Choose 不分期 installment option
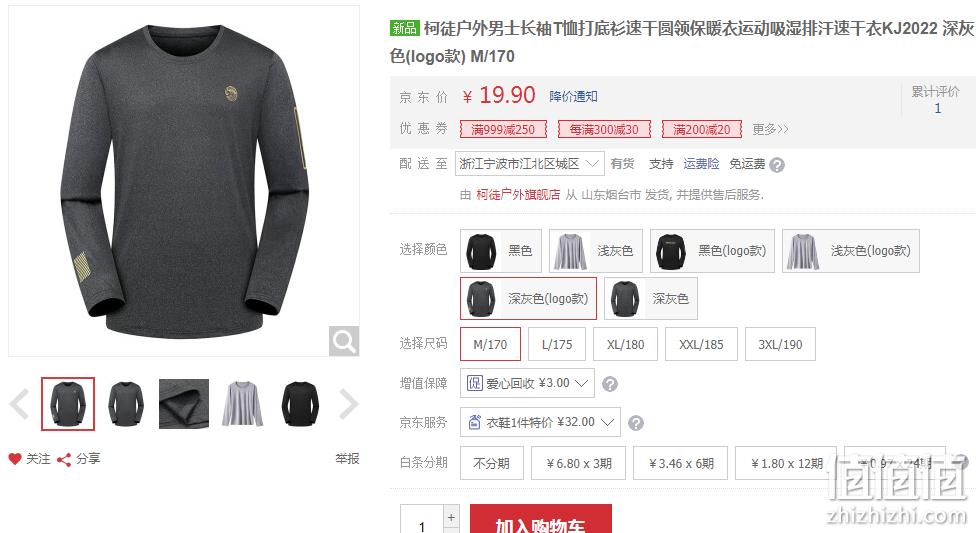 click(492, 463)
